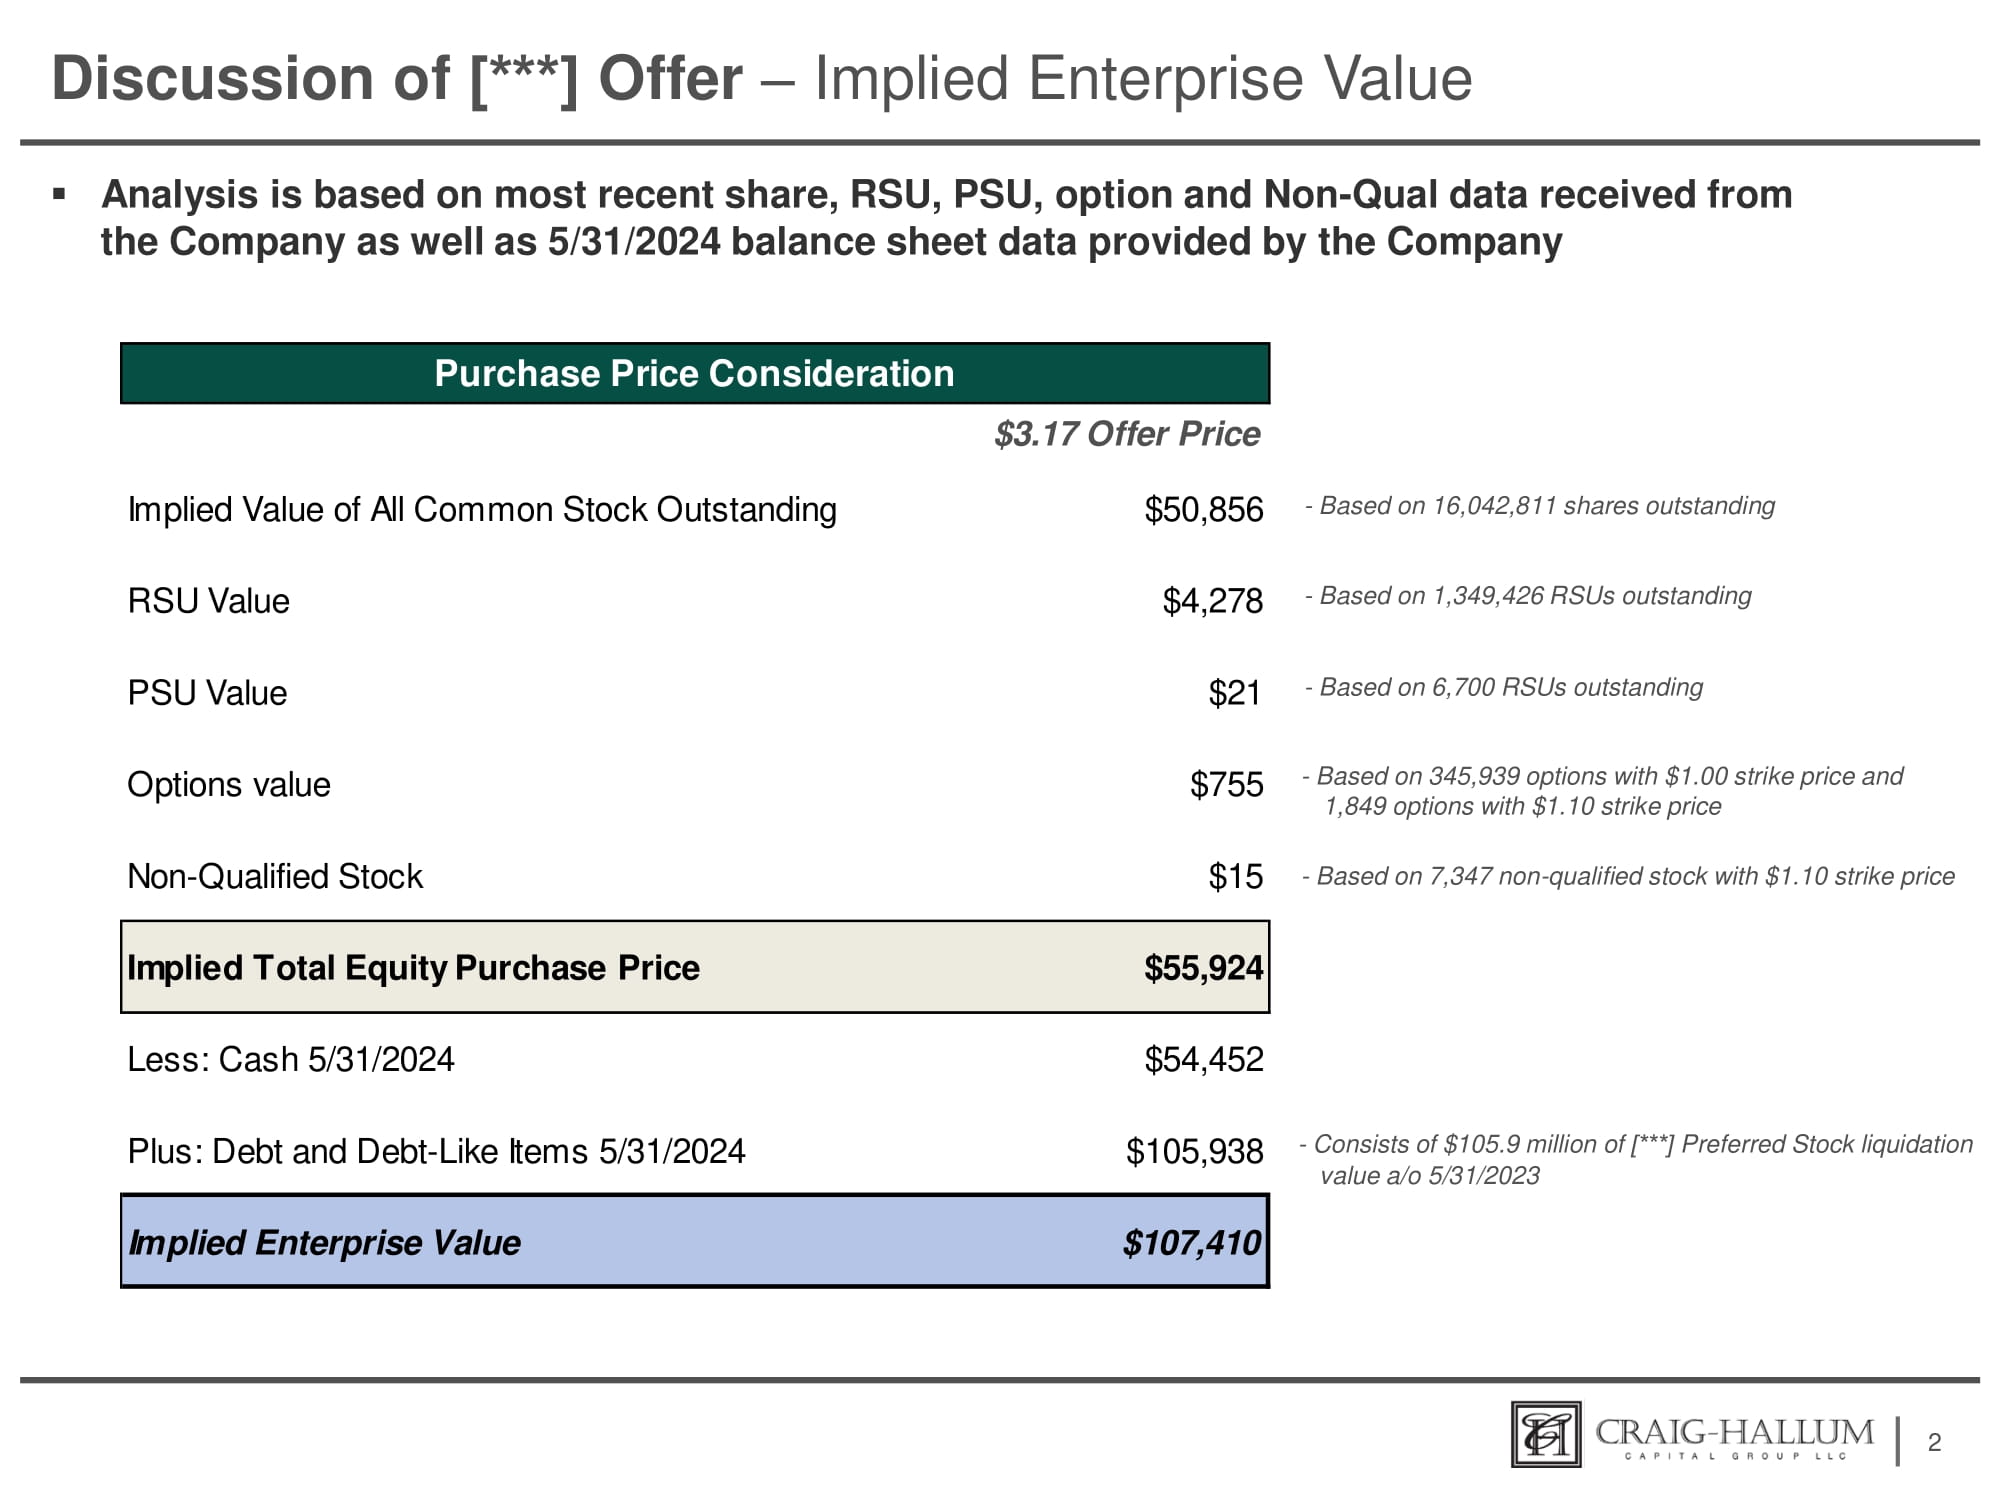
Task: Click the Craig-Hallum Capital Group wordmark
Action: tap(1735, 1438)
